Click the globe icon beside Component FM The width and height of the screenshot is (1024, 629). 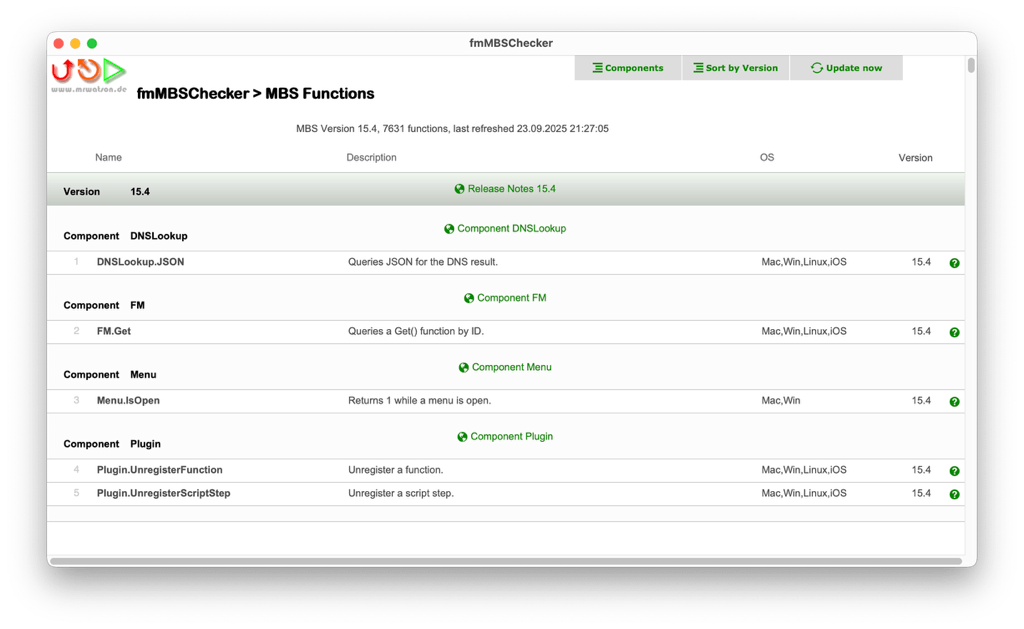[468, 297]
